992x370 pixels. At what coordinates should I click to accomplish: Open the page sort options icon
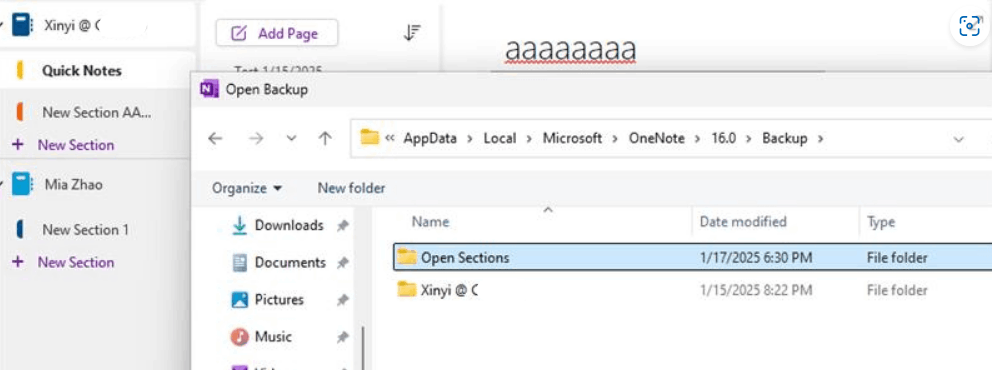pyautogui.click(x=412, y=32)
